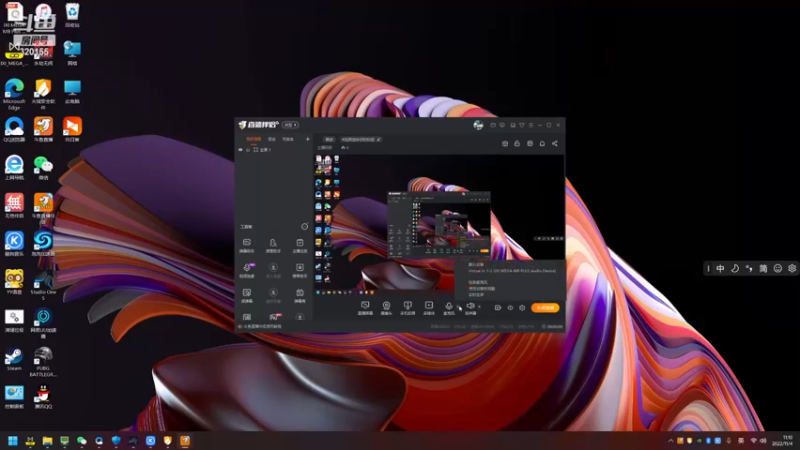The width and height of the screenshot is (800, 450).
Task: Open WeChat desktop shortcut
Action: pos(43,168)
